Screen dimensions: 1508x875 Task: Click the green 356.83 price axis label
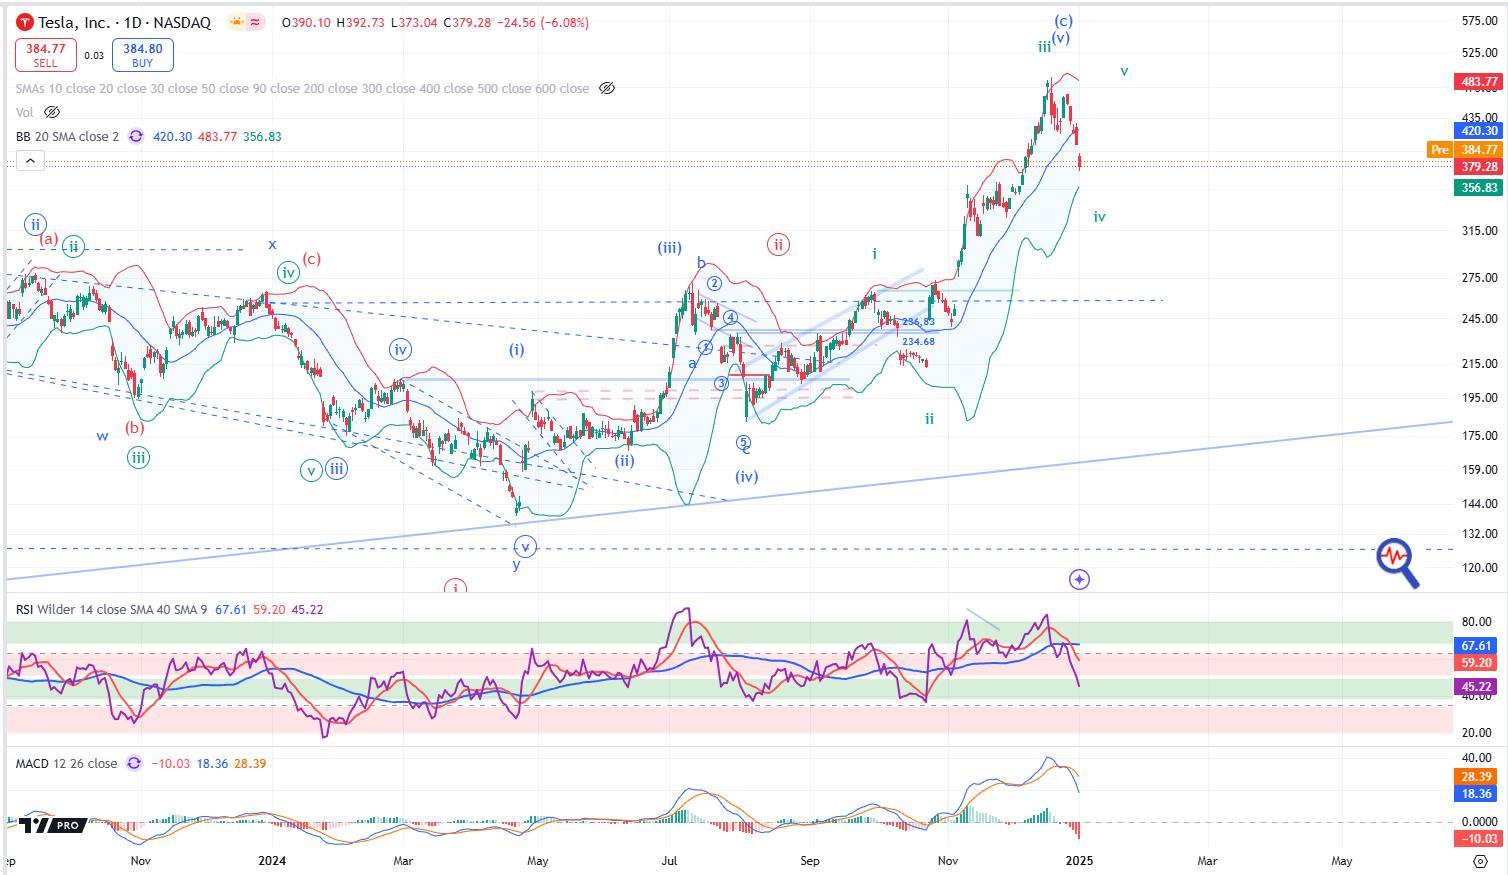pos(1479,188)
